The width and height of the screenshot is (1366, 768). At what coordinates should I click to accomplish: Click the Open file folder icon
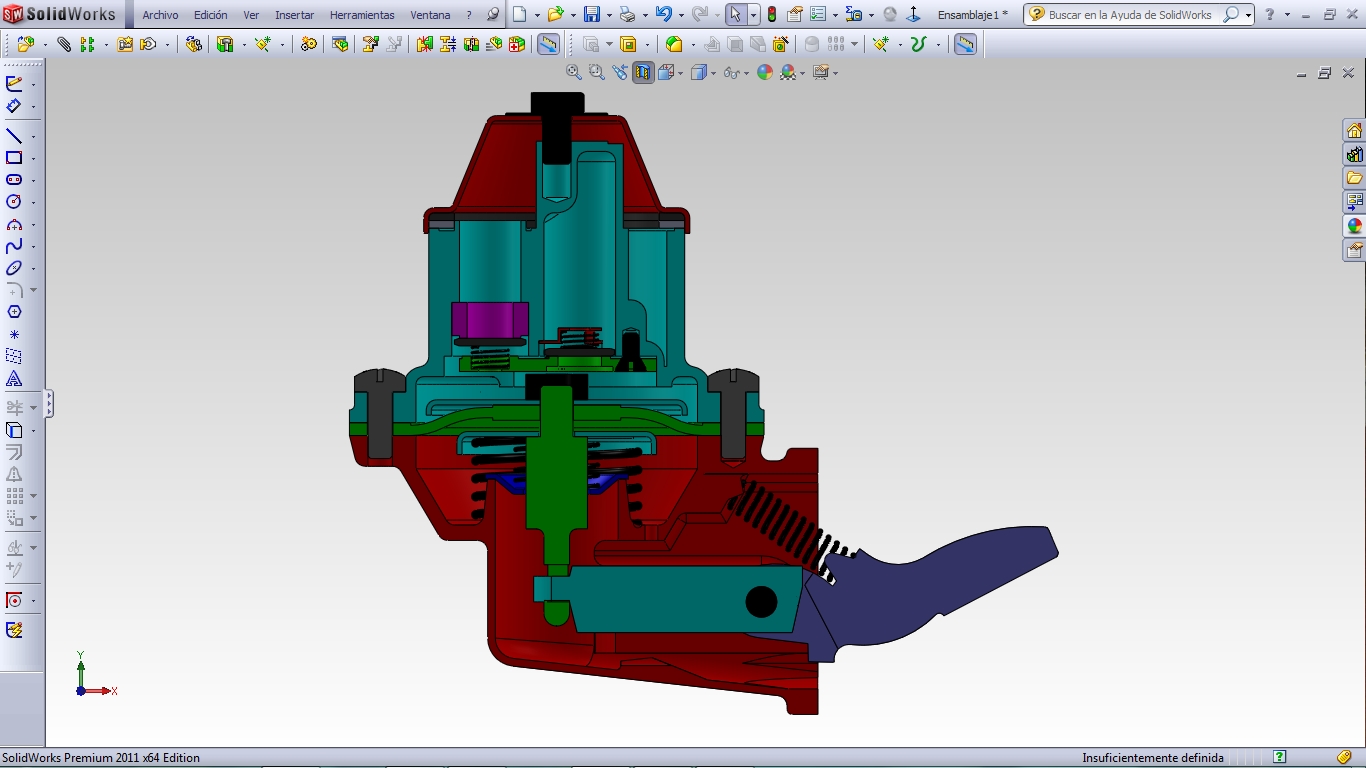(x=555, y=14)
